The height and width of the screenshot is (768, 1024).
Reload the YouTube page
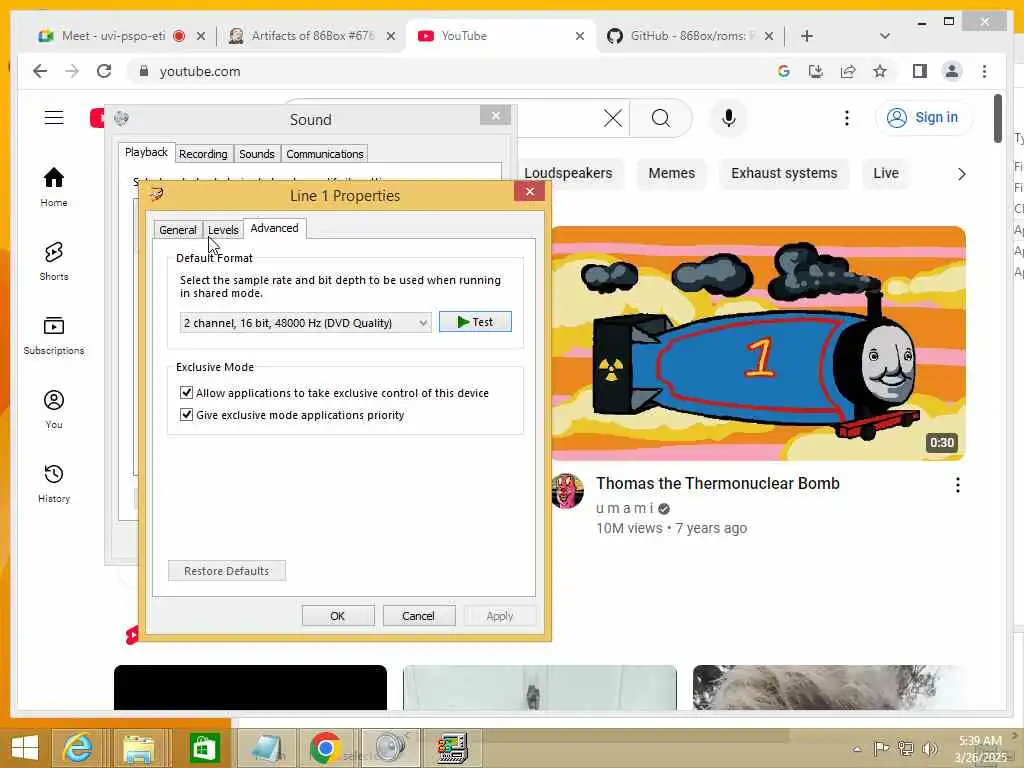click(x=104, y=71)
